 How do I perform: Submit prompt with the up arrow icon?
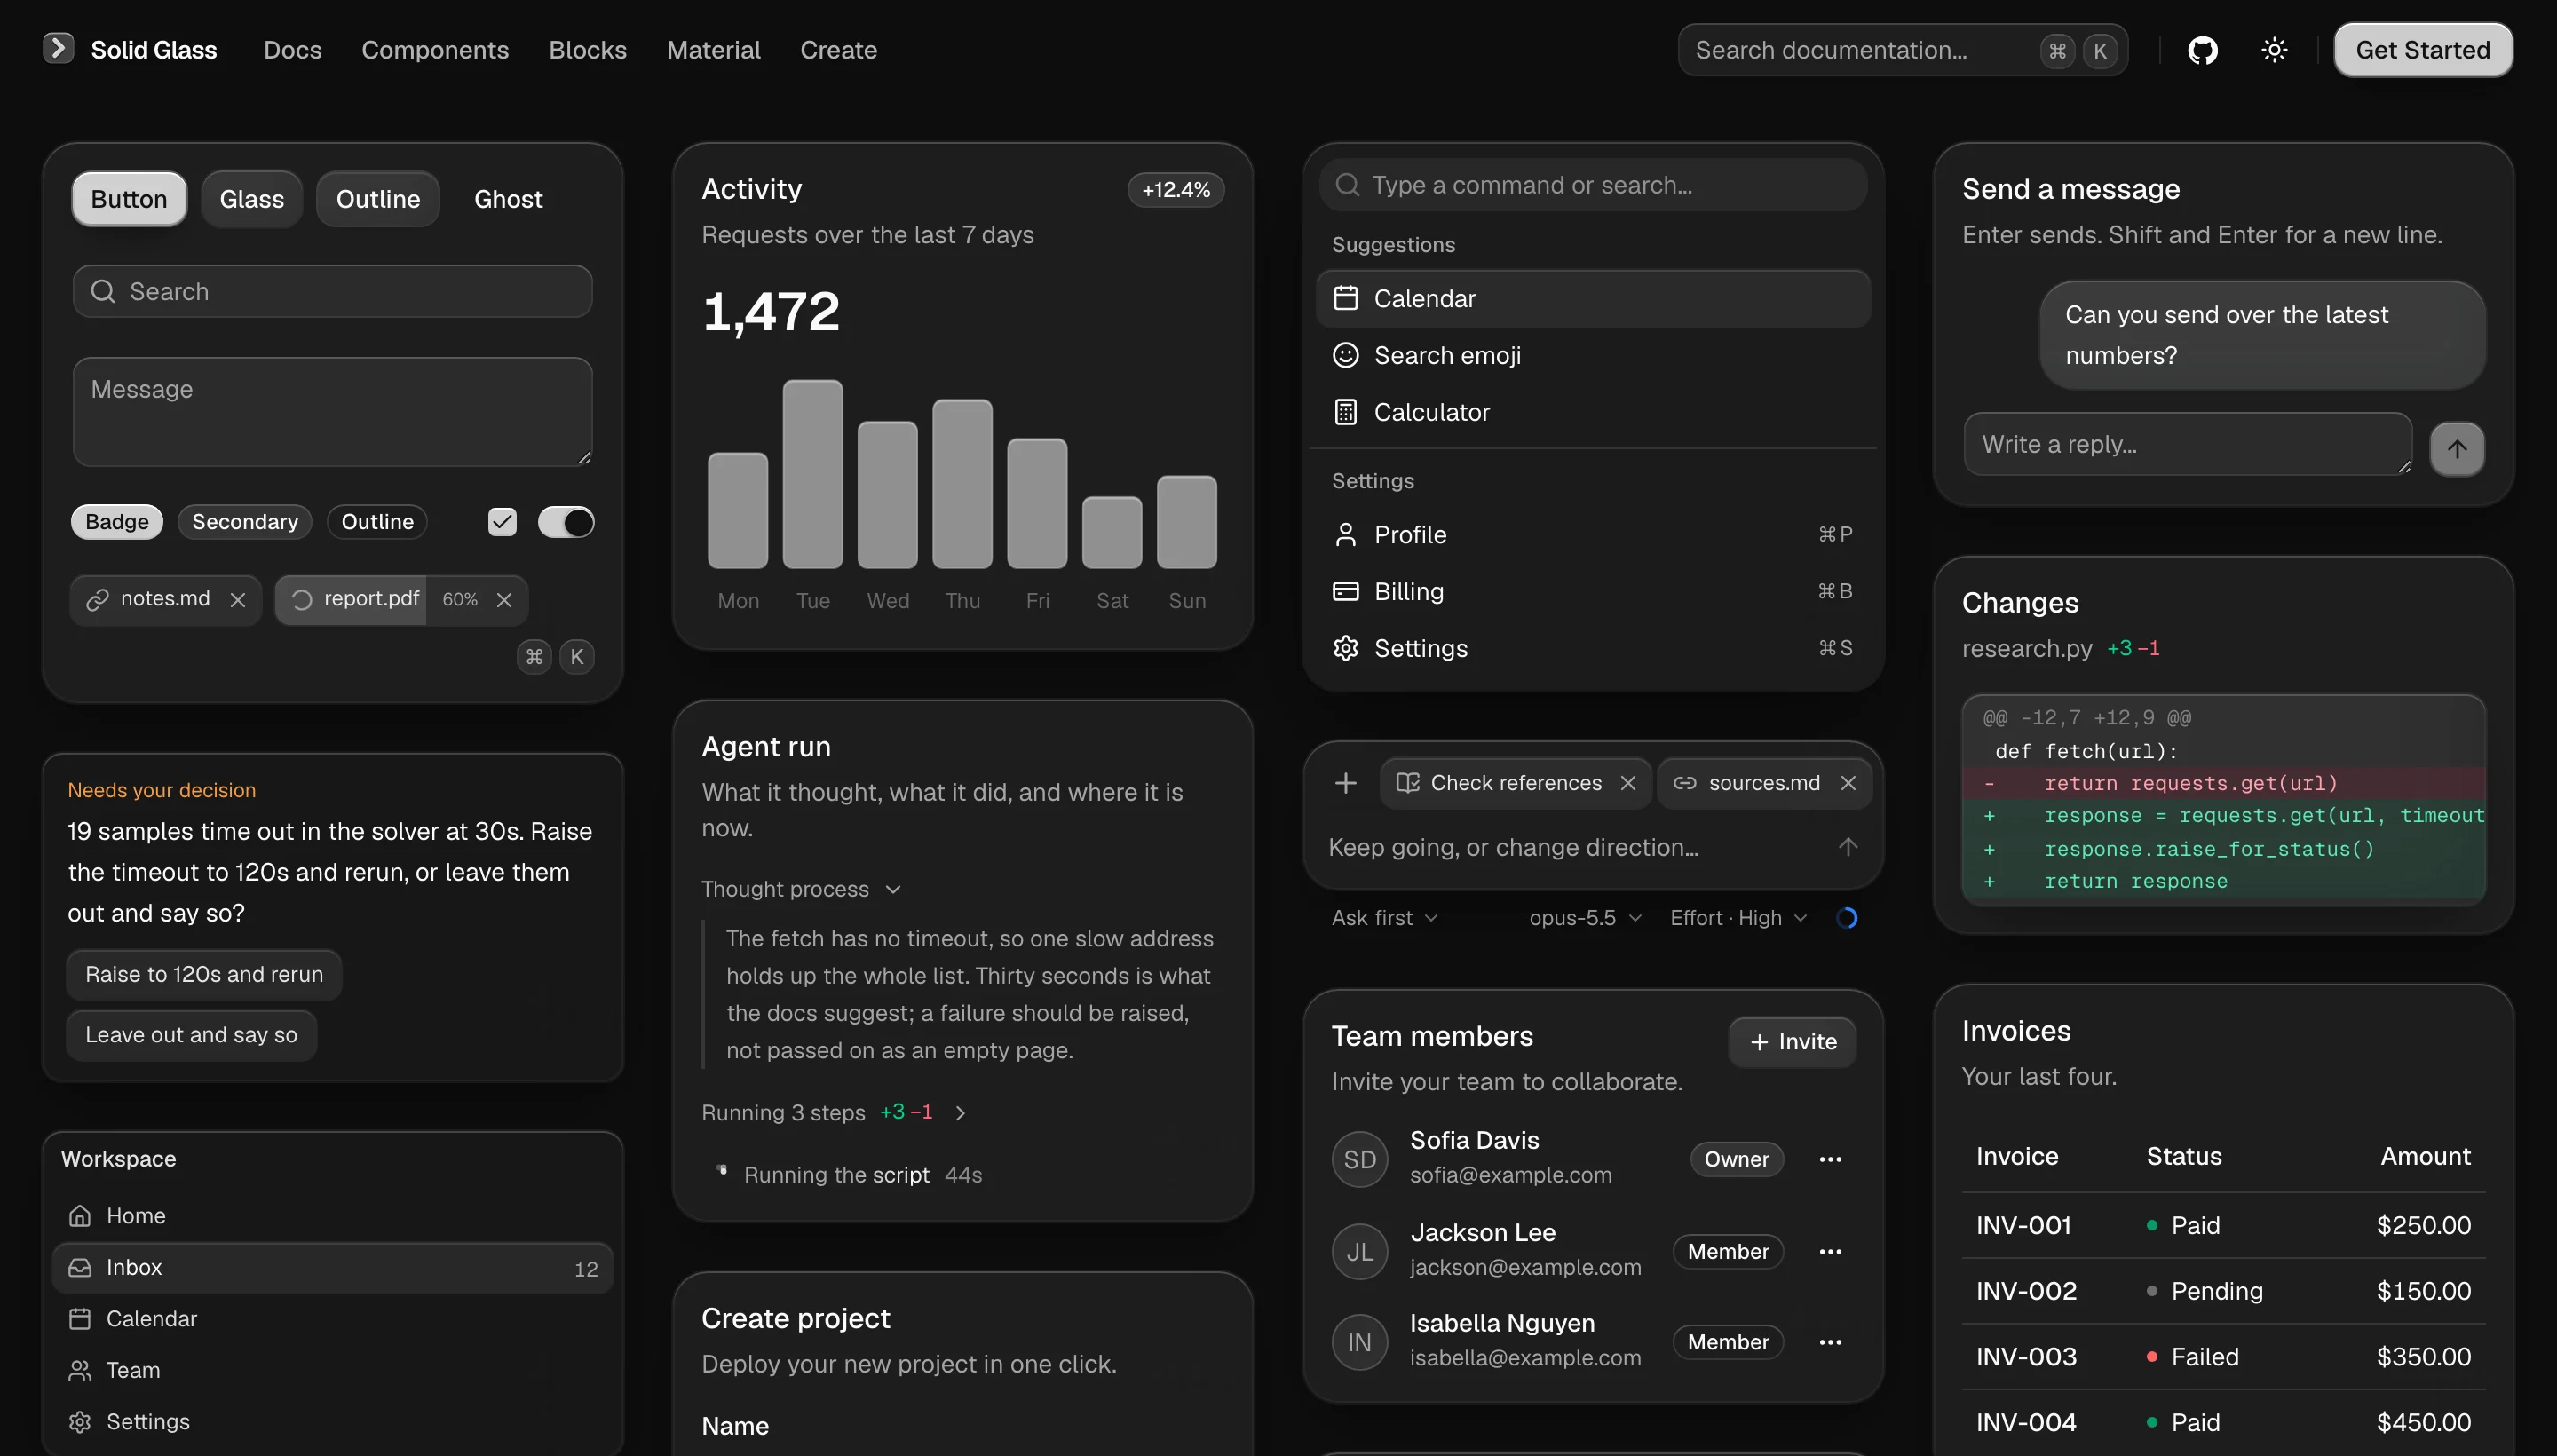tap(1847, 847)
